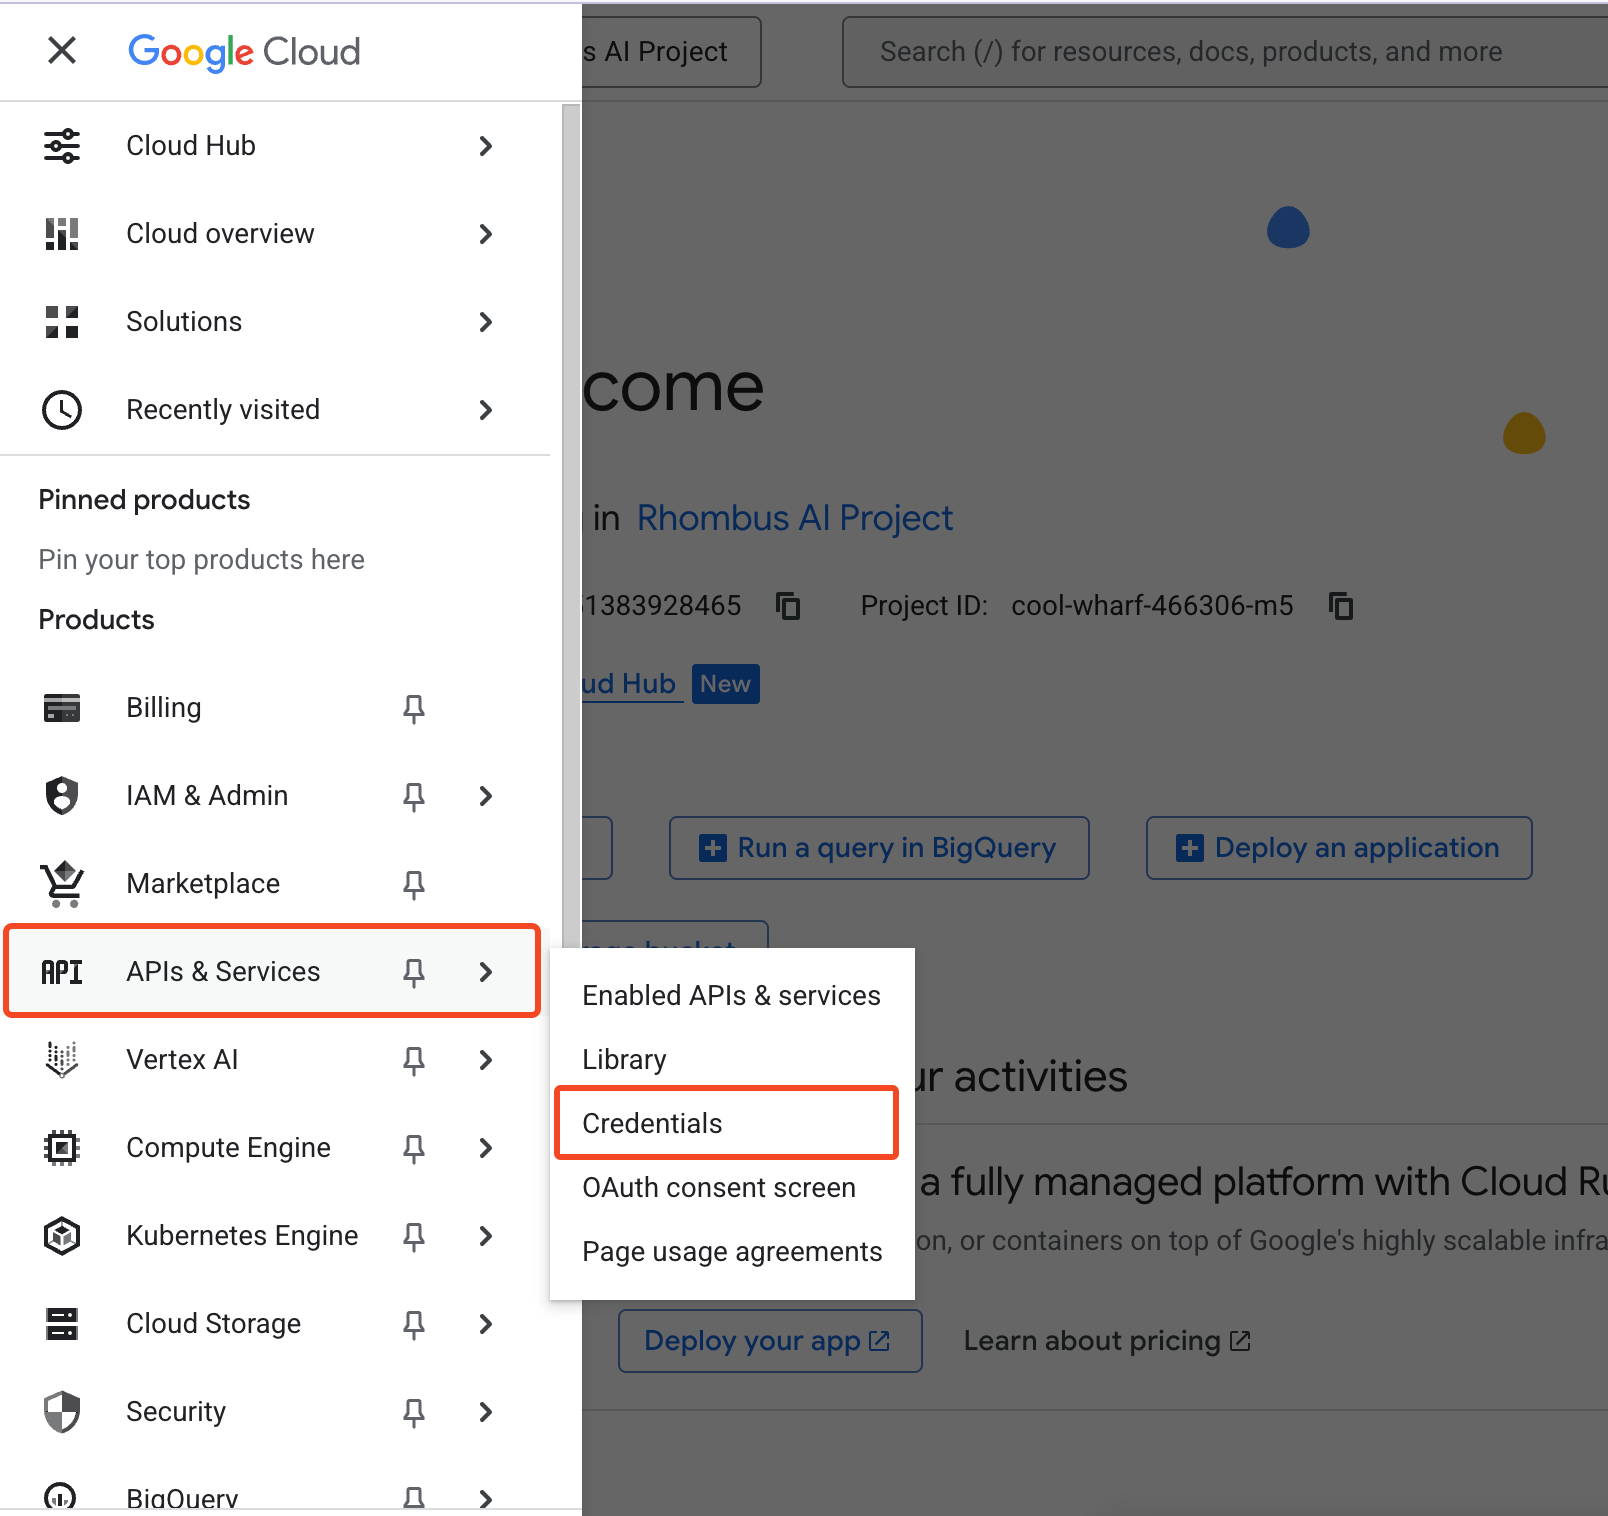Expand the Cloud overview submenu chevron
1608x1516 pixels.
(486, 234)
